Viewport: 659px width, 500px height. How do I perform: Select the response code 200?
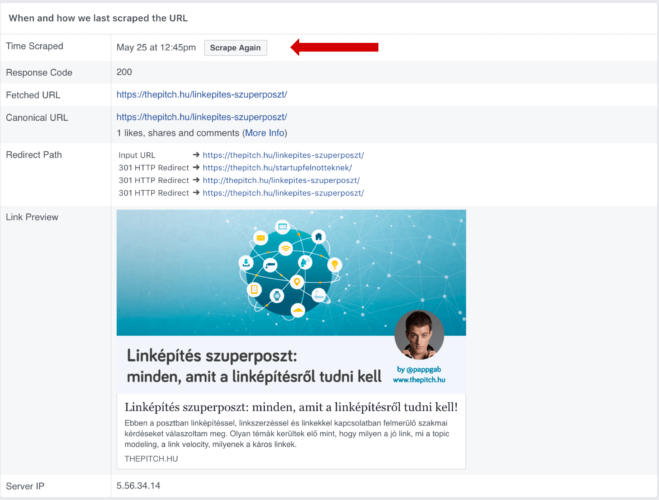pos(124,72)
